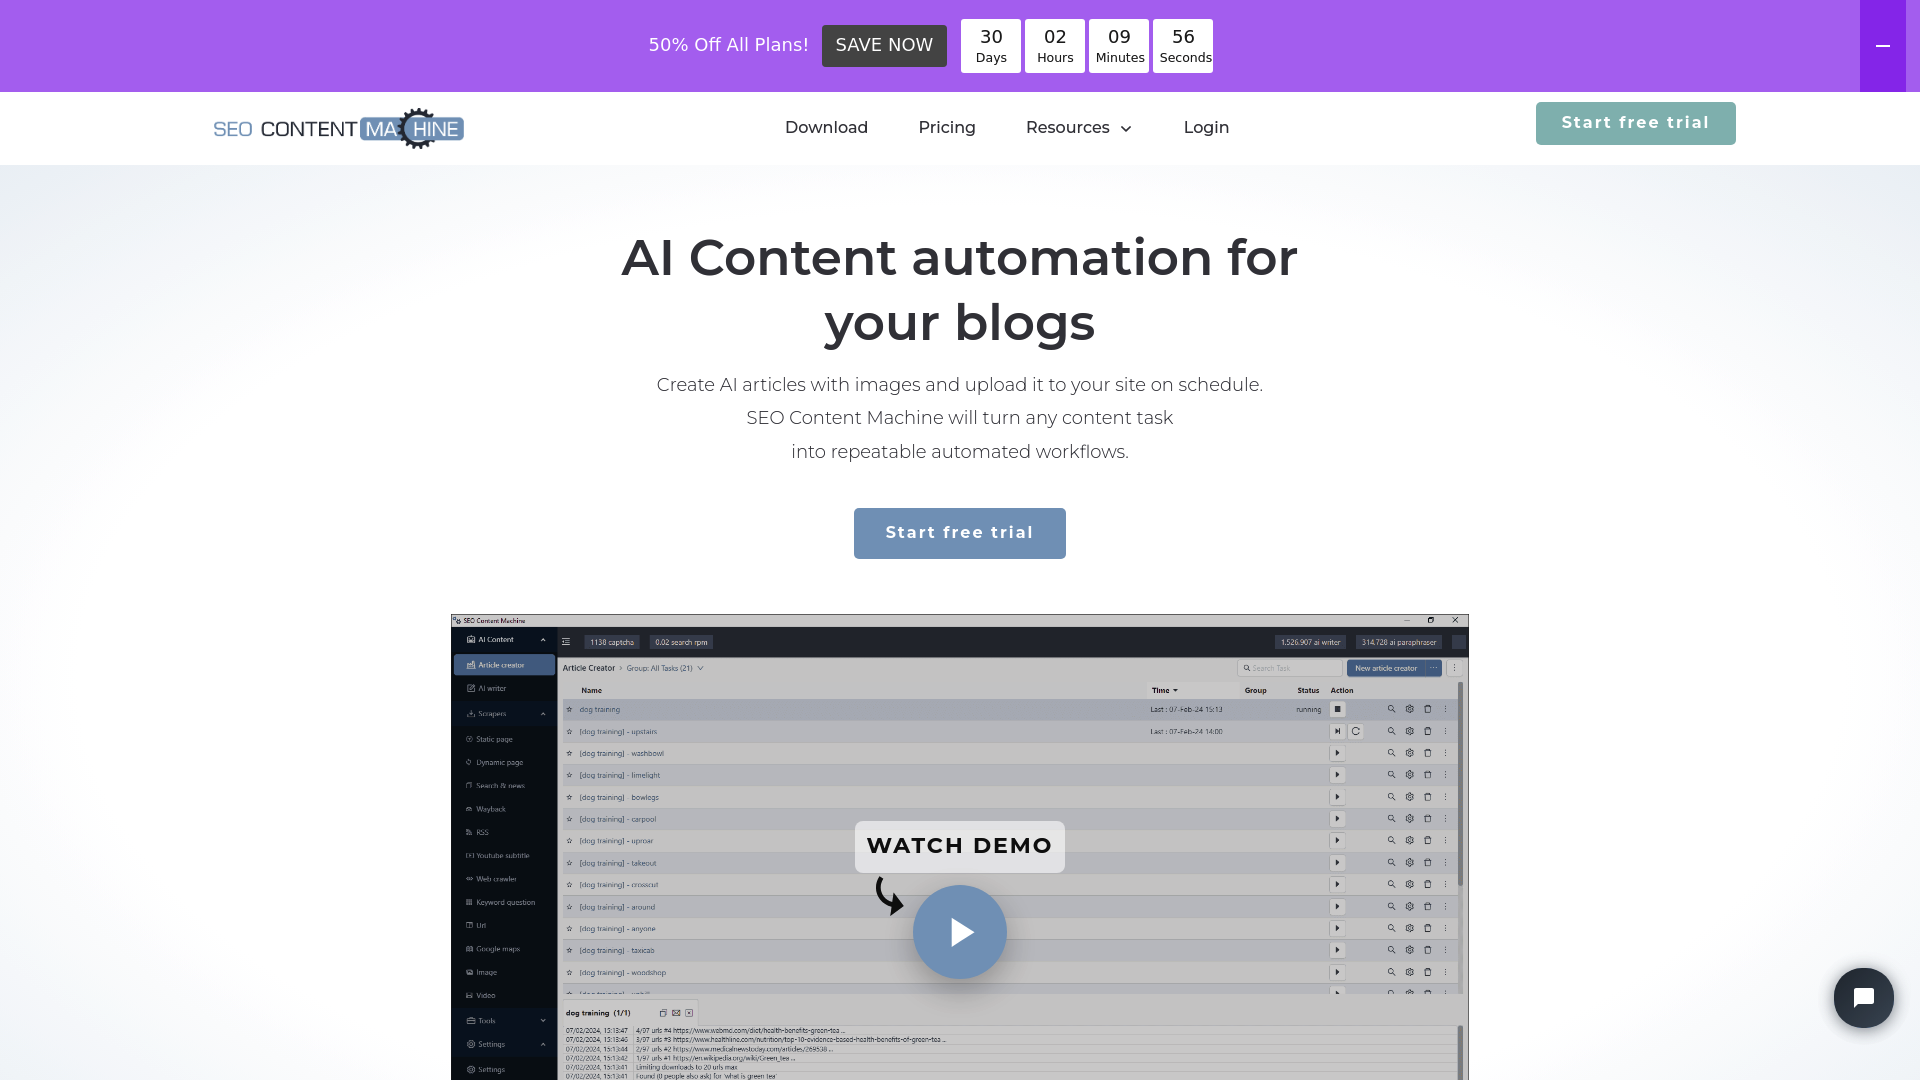Viewport: 1920px width, 1080px height.
Task: Click the Login menu item
Action: tap(1207, 128)
